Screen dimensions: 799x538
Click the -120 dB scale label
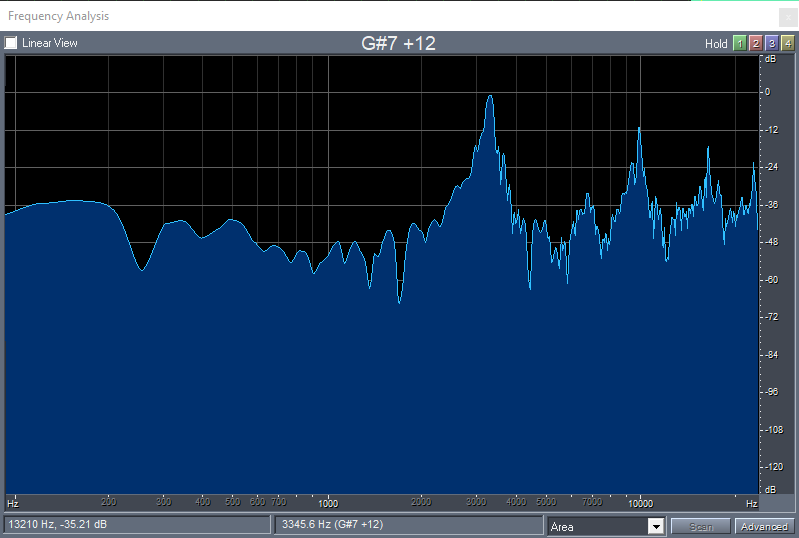coord(774,467)
